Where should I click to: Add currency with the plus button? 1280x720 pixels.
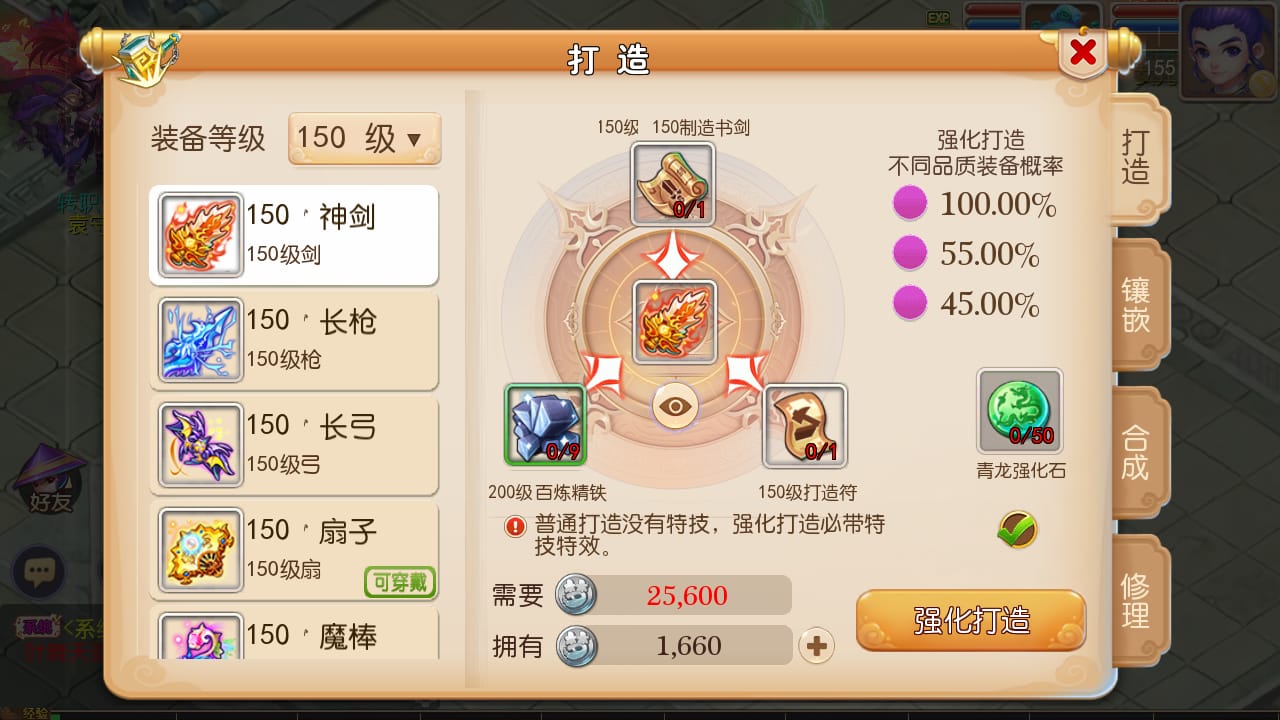click(817, 646)
